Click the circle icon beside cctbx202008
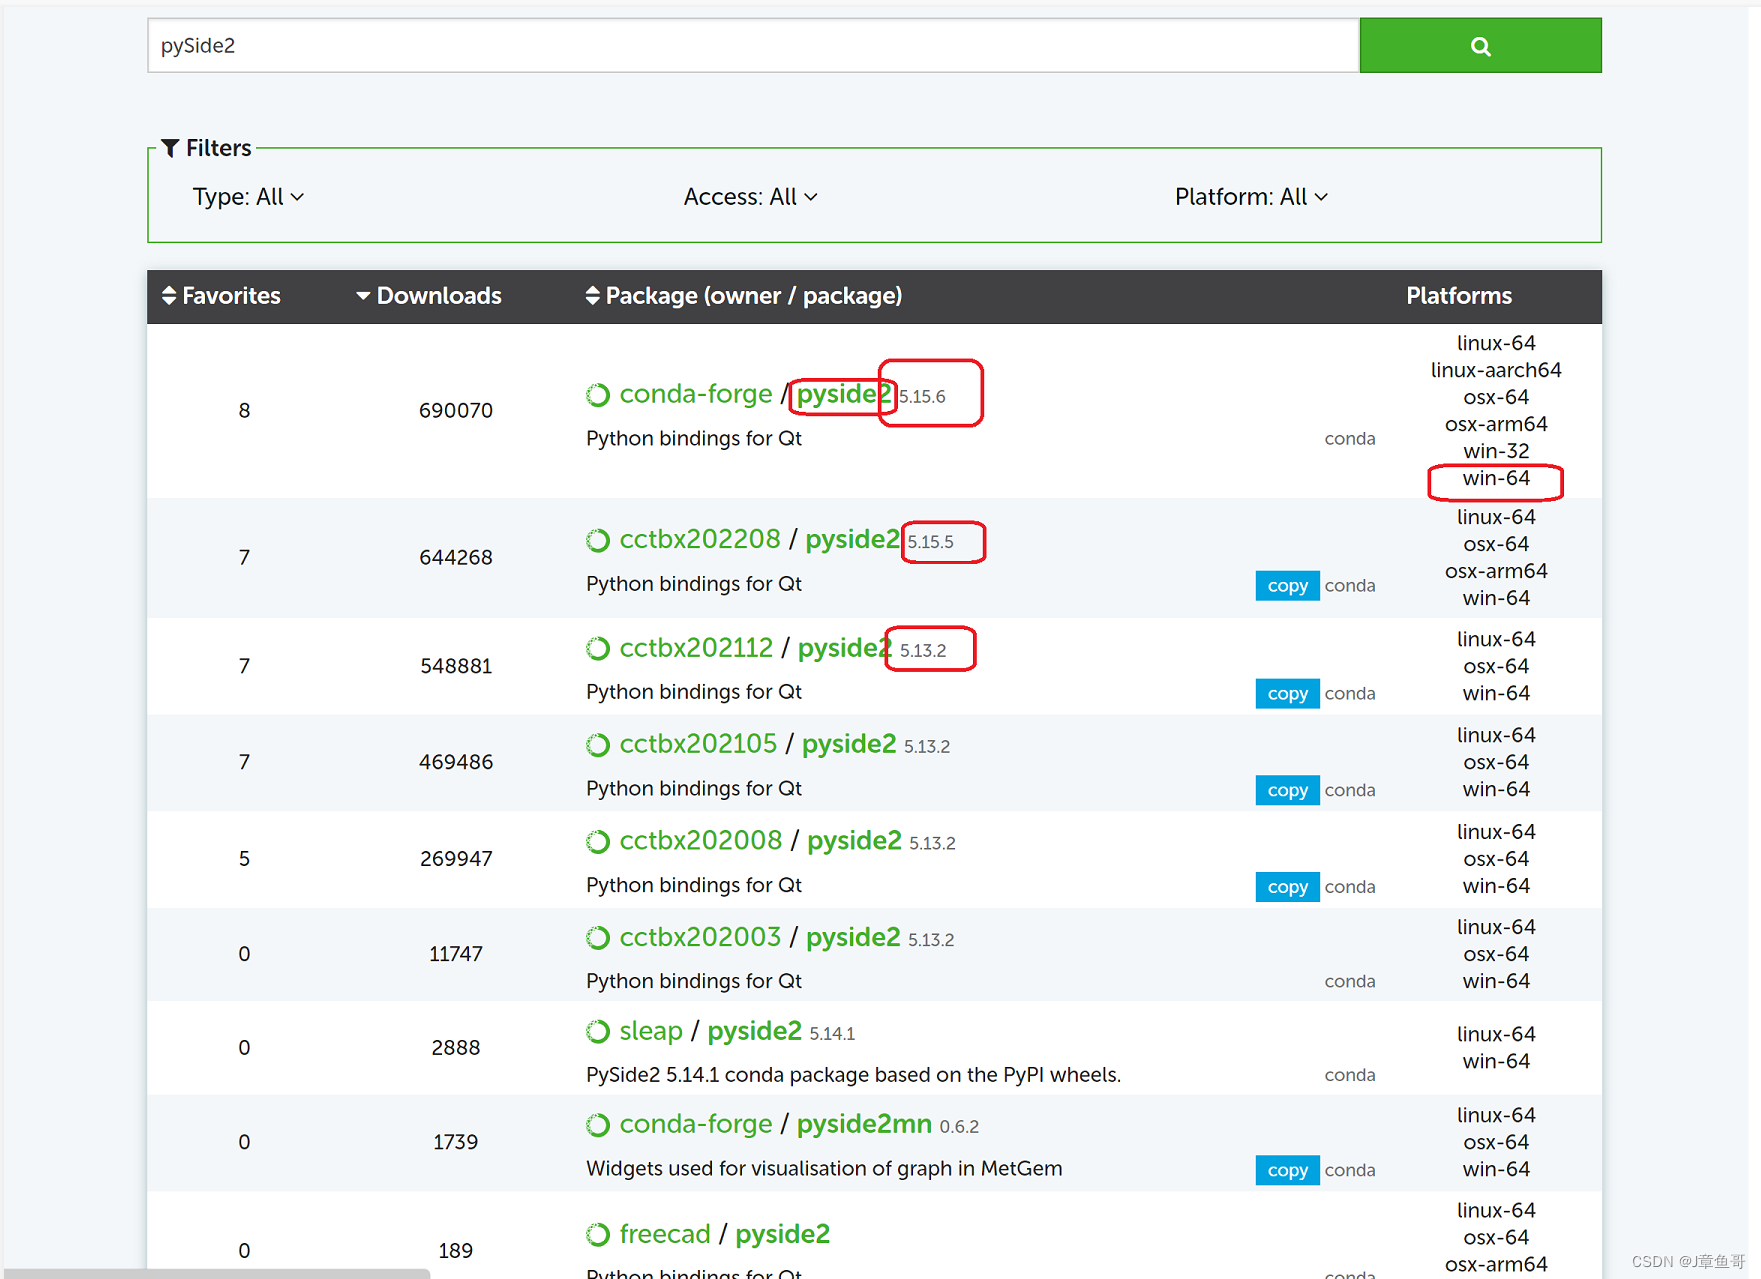1761x1279 pixels. (x=598, y=842)
